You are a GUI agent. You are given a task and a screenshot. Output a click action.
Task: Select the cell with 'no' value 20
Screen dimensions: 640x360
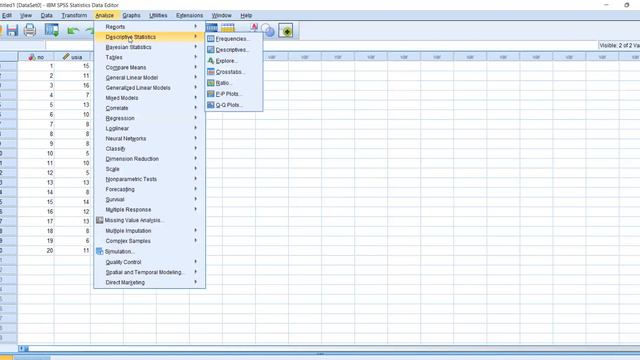pos(36,251)
